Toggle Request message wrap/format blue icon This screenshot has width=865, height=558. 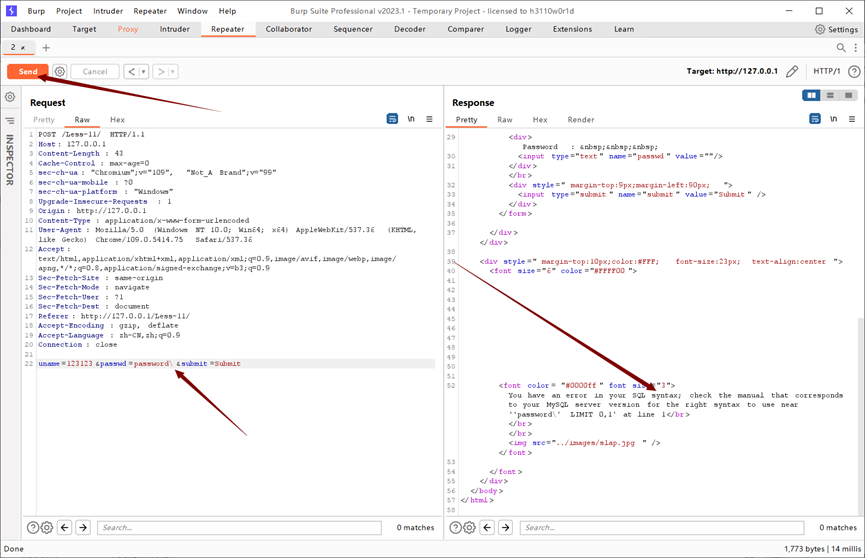click(x=392, y=119)
